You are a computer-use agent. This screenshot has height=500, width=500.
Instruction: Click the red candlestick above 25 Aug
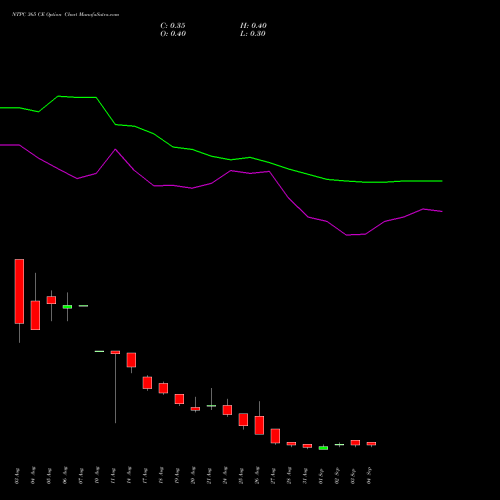tap(243, 419)
